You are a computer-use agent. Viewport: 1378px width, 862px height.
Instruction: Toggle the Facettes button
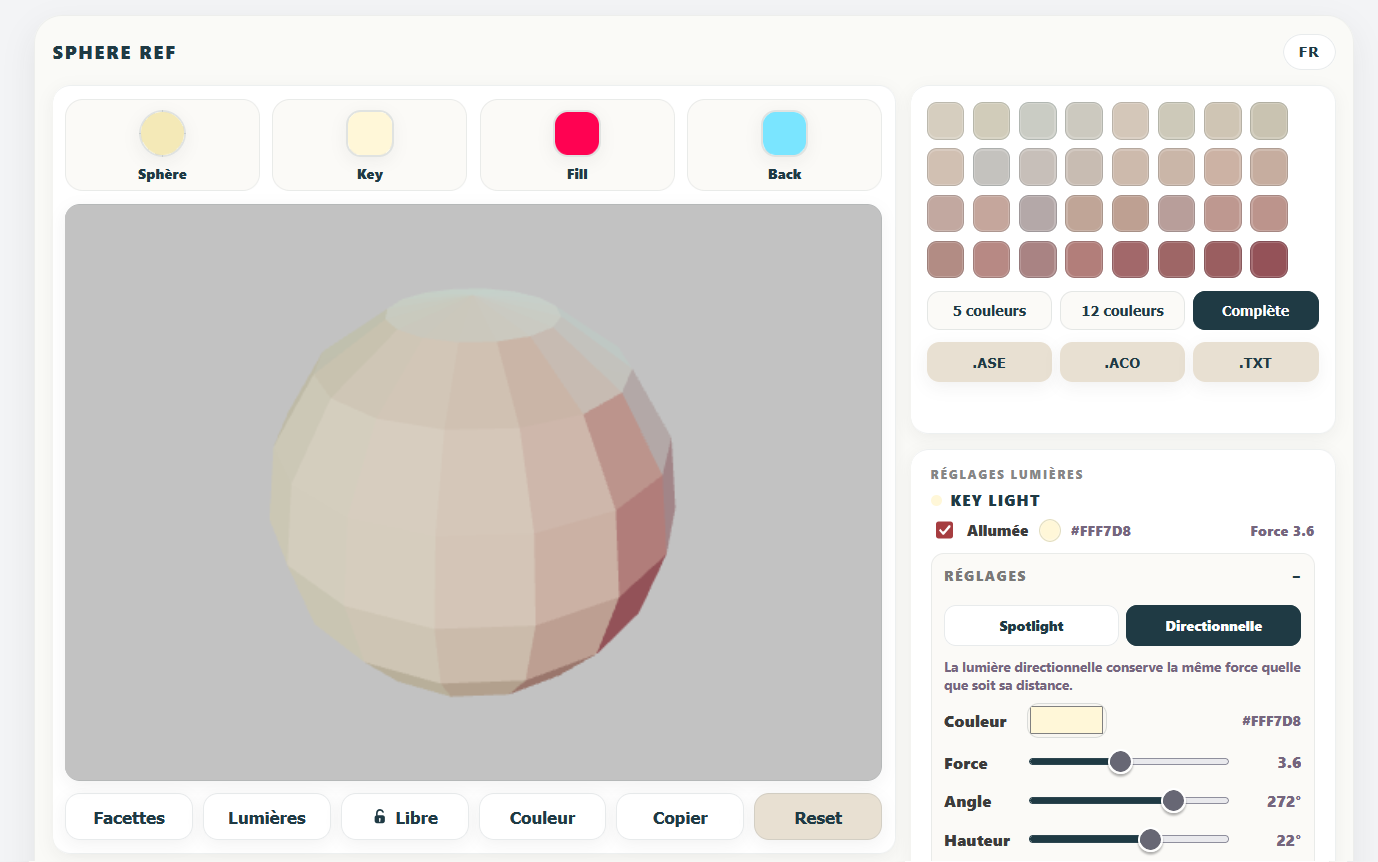point(129,817)
